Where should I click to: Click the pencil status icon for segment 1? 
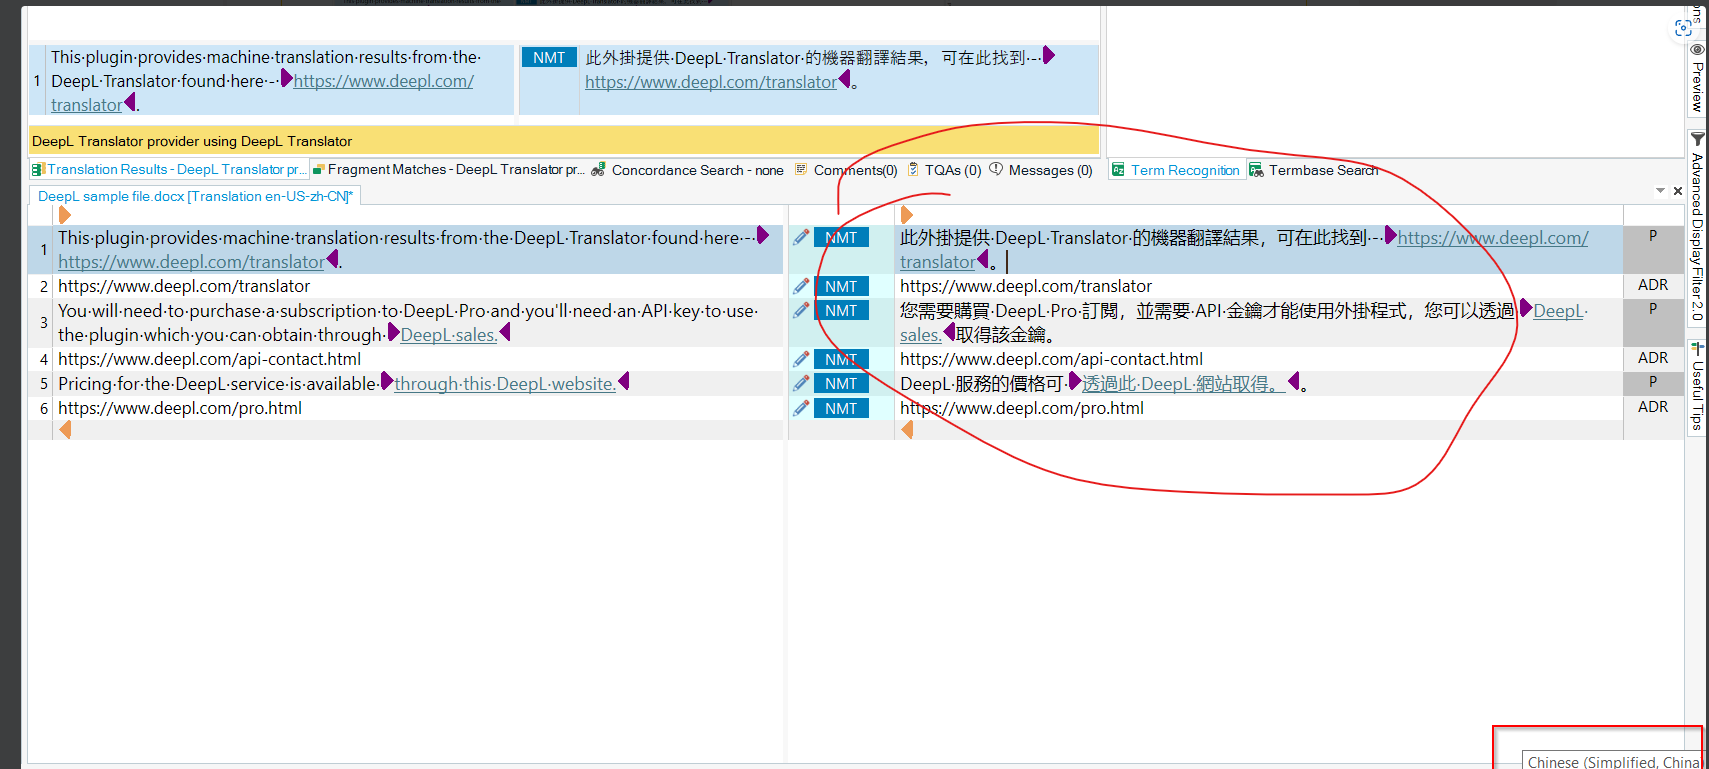click(801, 237)
